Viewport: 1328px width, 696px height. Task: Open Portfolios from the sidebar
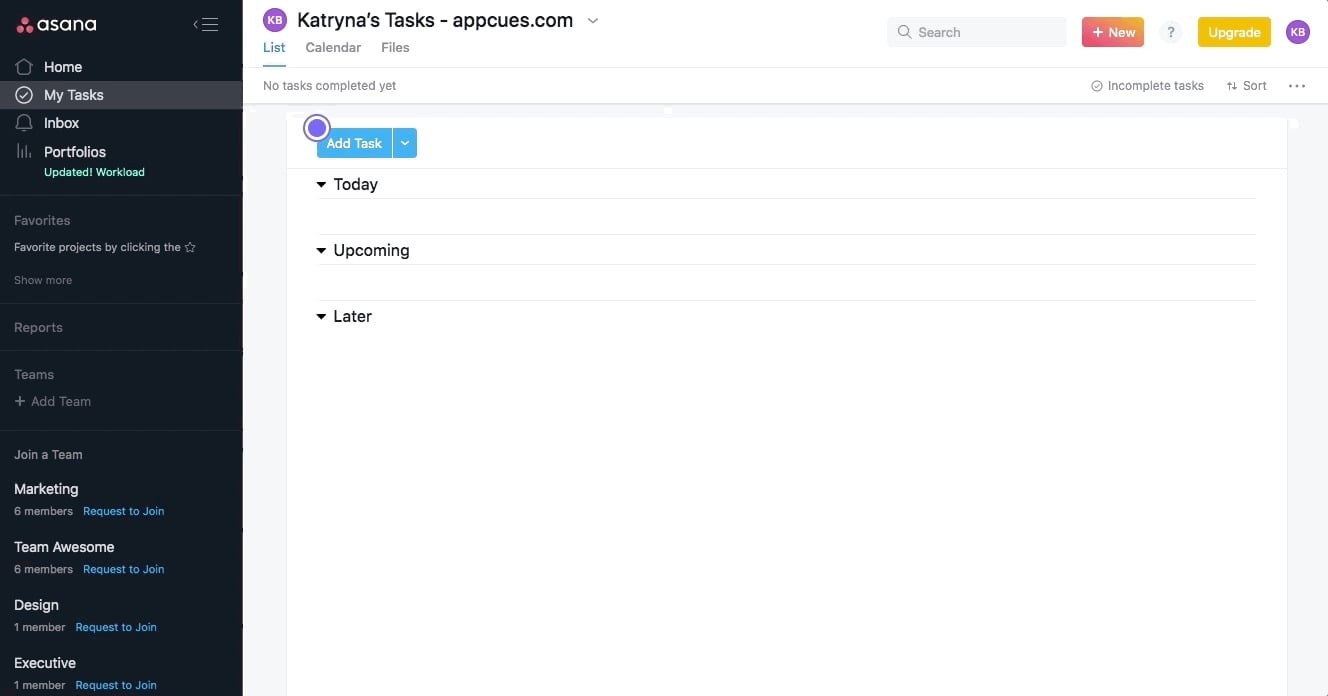click(x=74, y=152)
